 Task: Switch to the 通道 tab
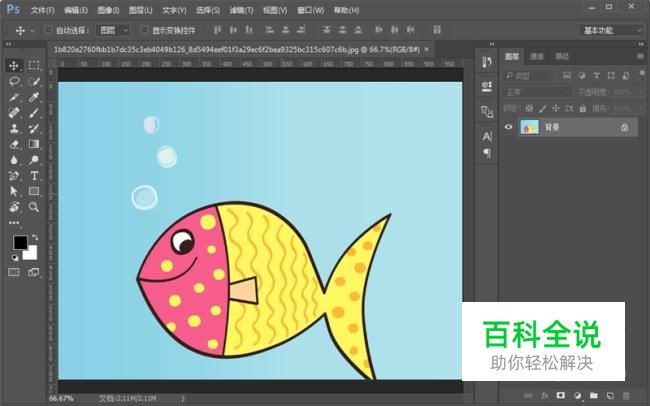537,56
